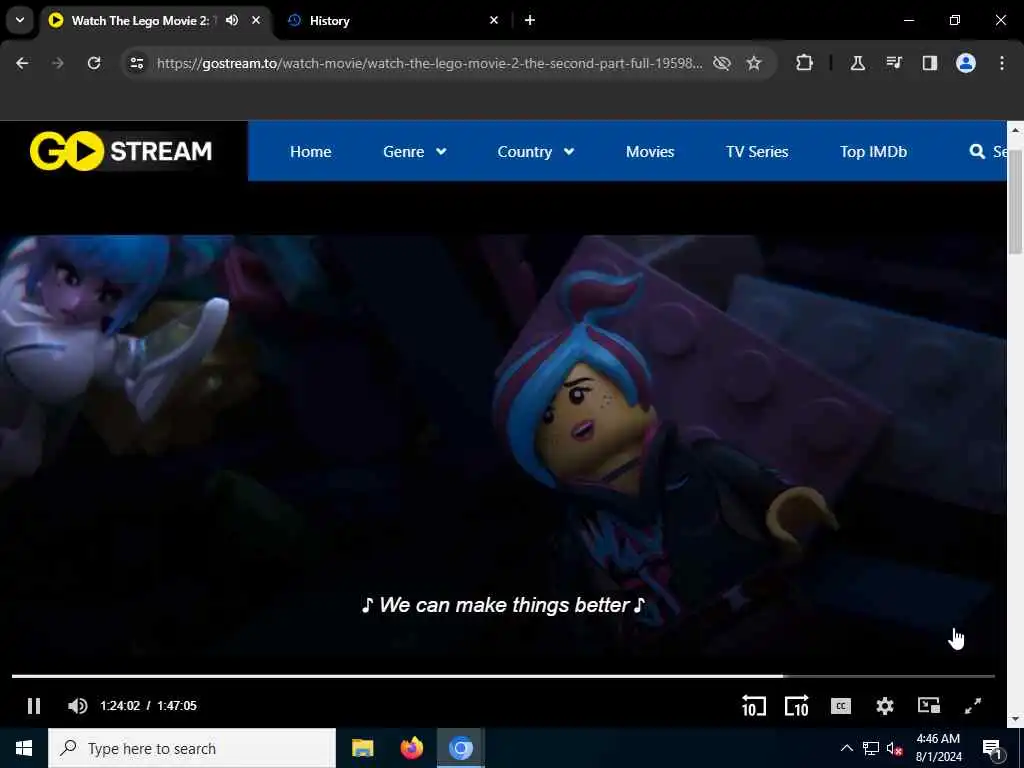Click the taskbar search box

[x=192, y=748]
